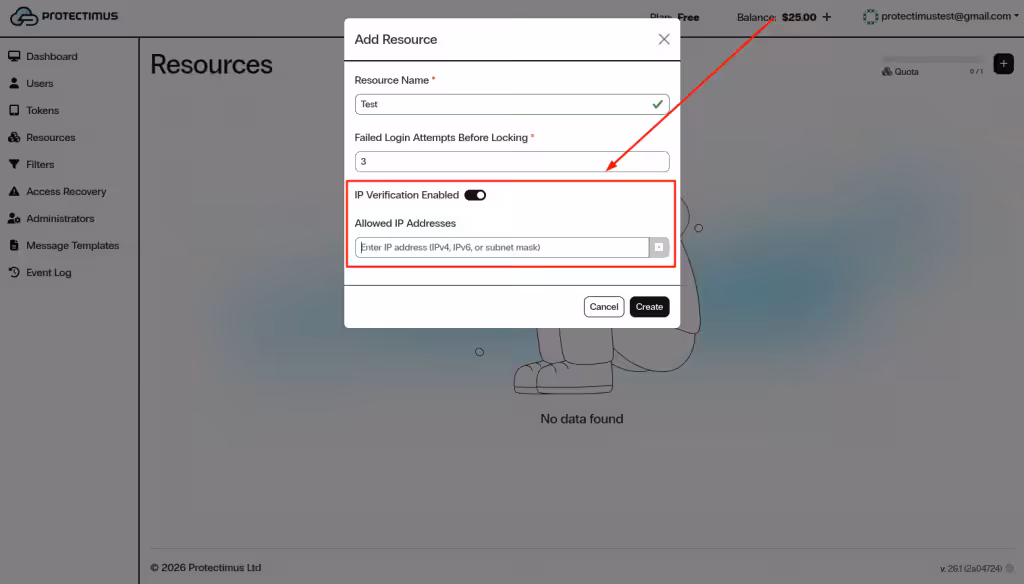Click the Administrators user-gear icon

(x=14, y=218)
